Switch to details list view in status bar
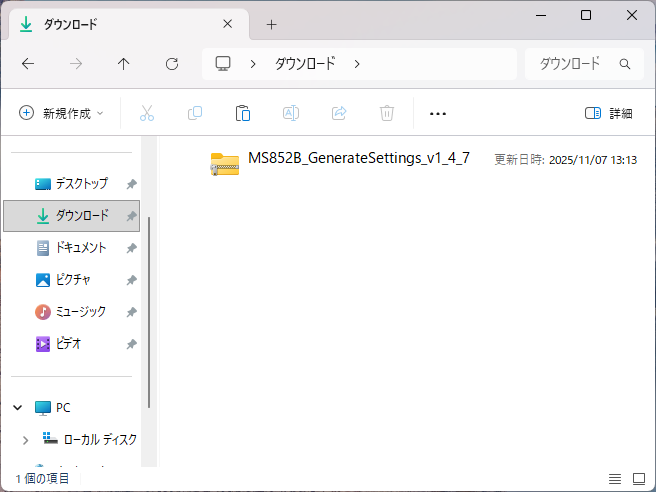This screenshot has height=492, width=656. tap(615, 478)
